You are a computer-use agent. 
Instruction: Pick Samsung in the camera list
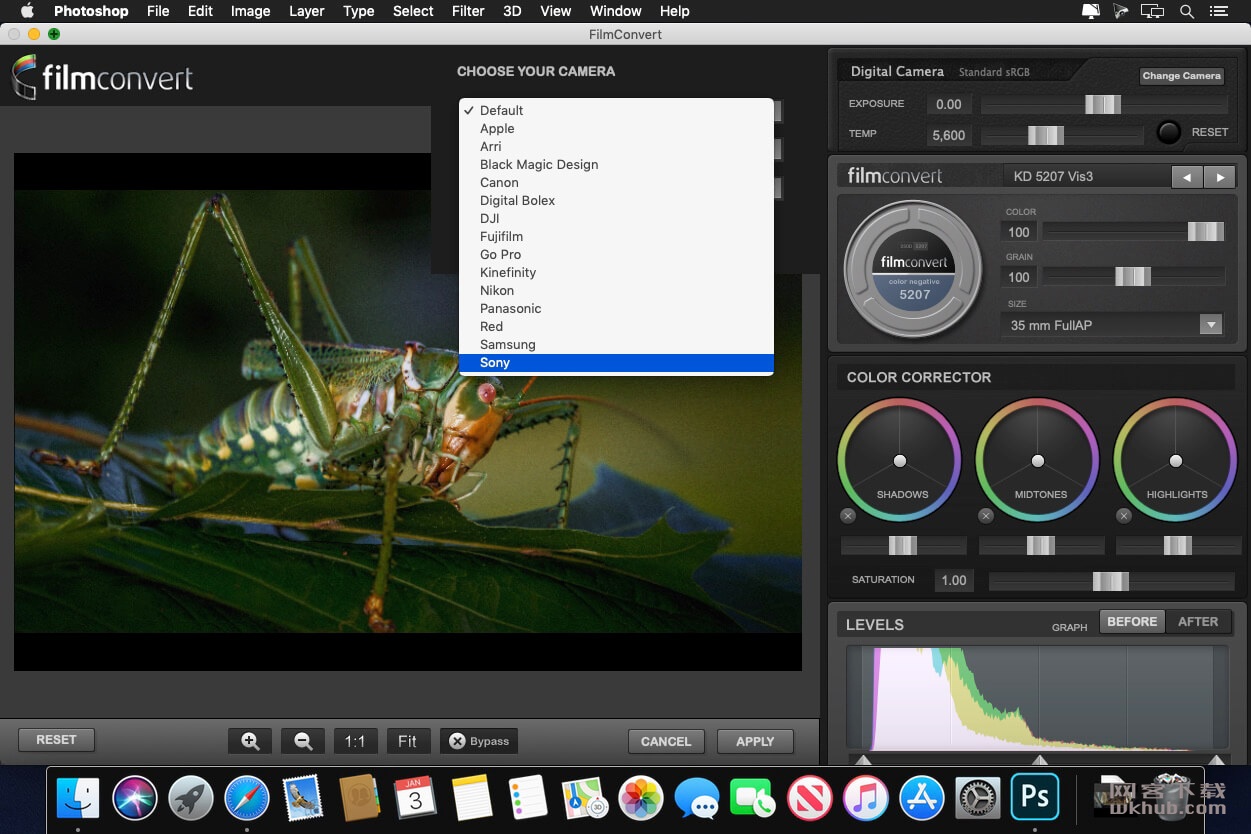tap(616, 344)
